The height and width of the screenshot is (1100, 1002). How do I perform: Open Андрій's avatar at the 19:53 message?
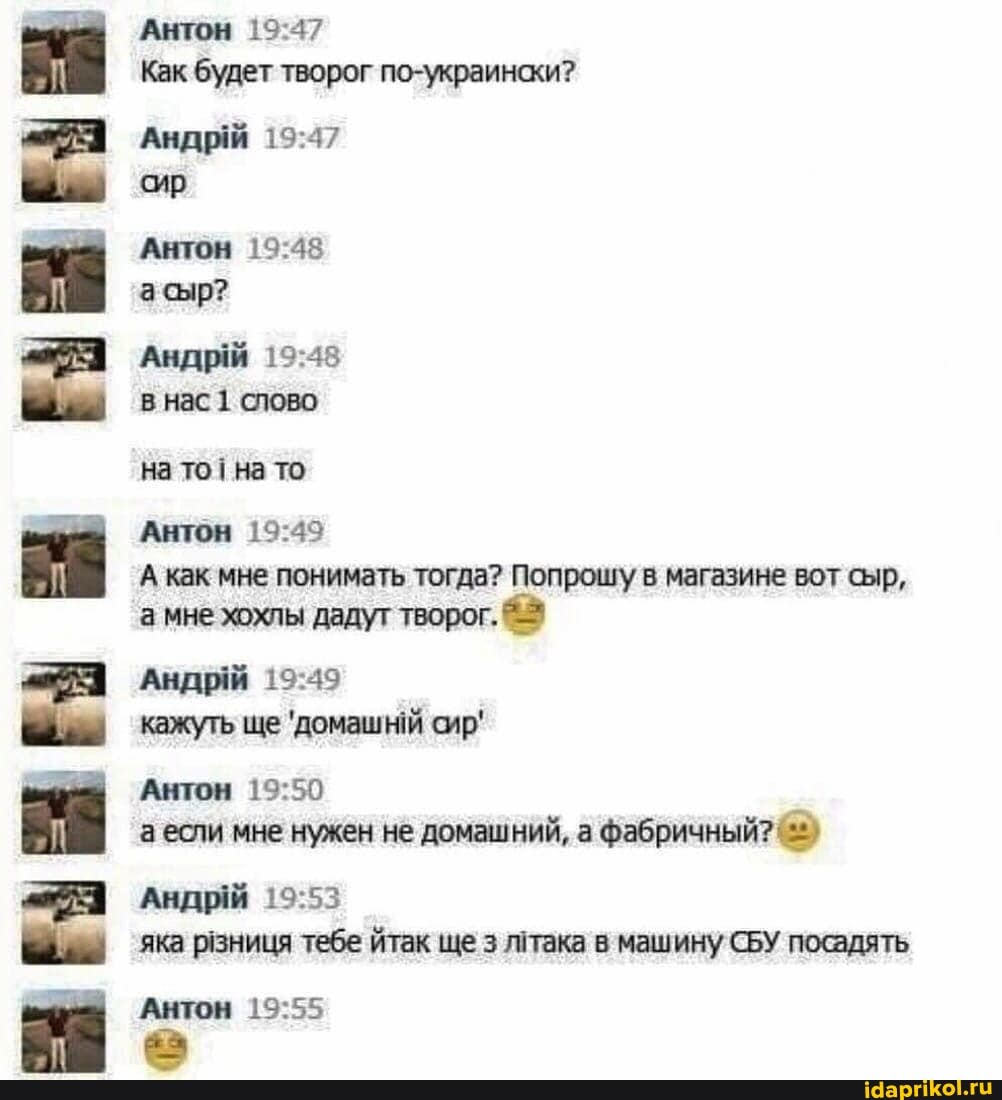[63, 923]
